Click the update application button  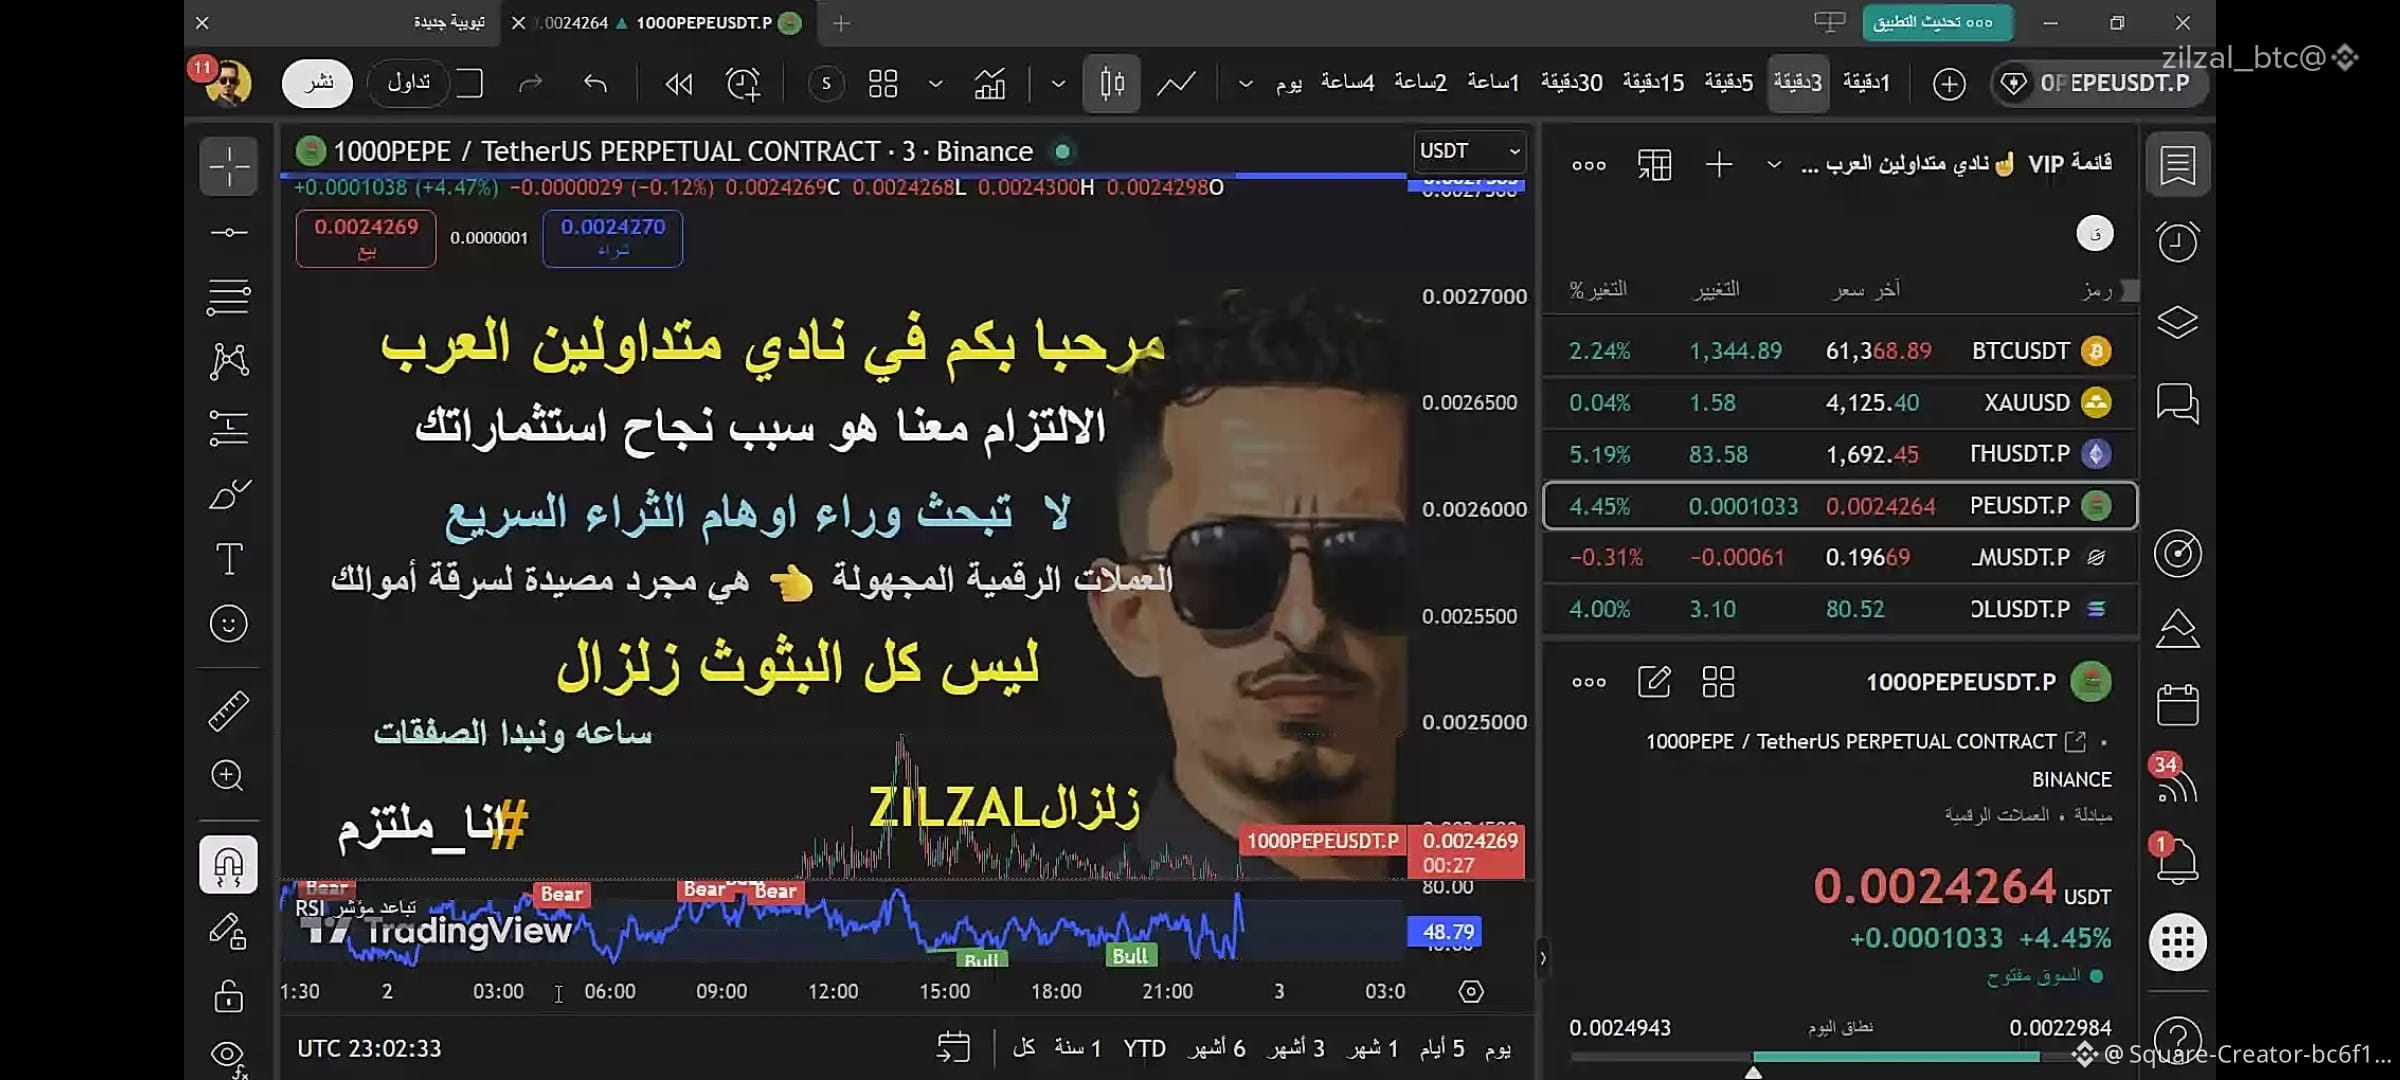tap(1937, 23)
